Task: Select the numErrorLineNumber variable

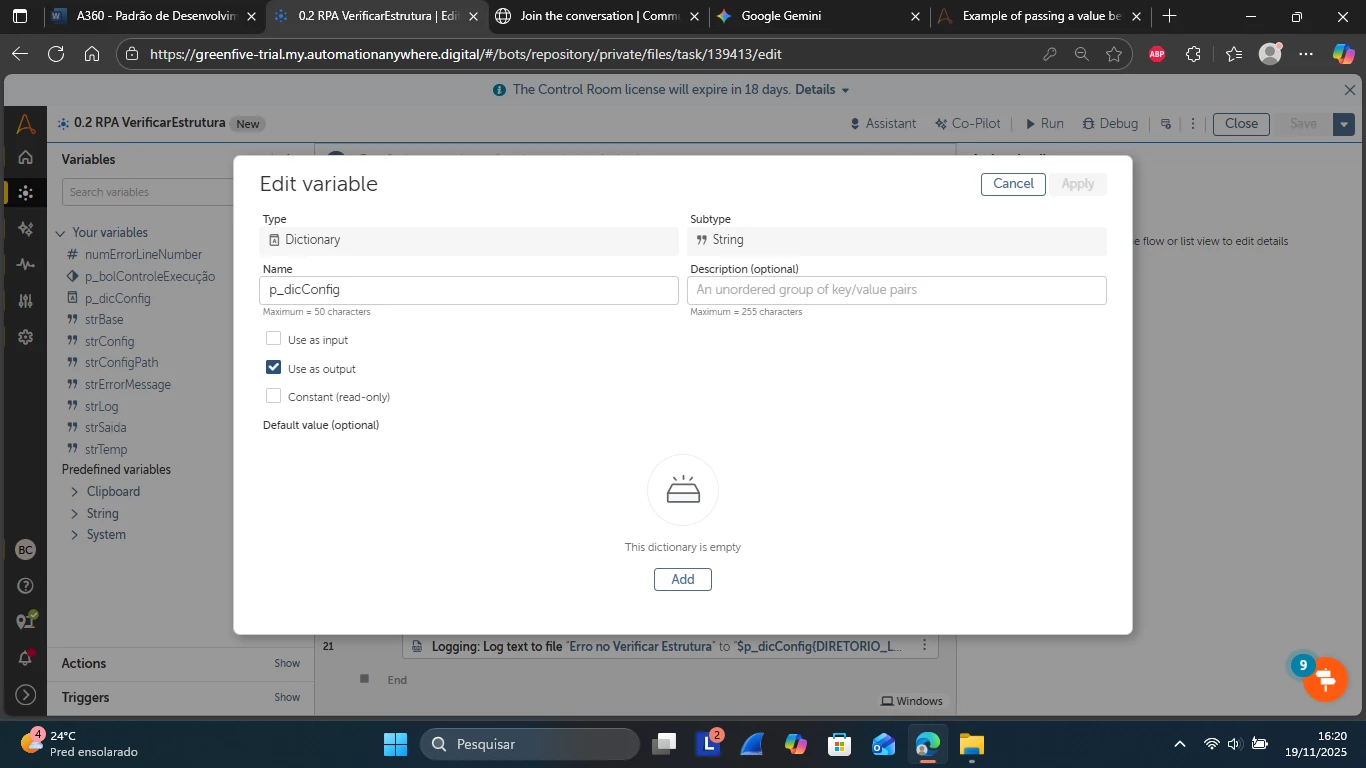Action: coord(143,255)
